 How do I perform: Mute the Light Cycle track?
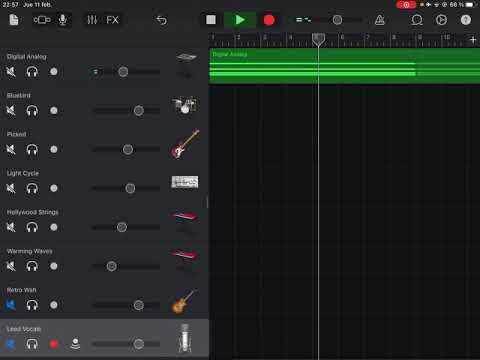[x=11, y=188]
